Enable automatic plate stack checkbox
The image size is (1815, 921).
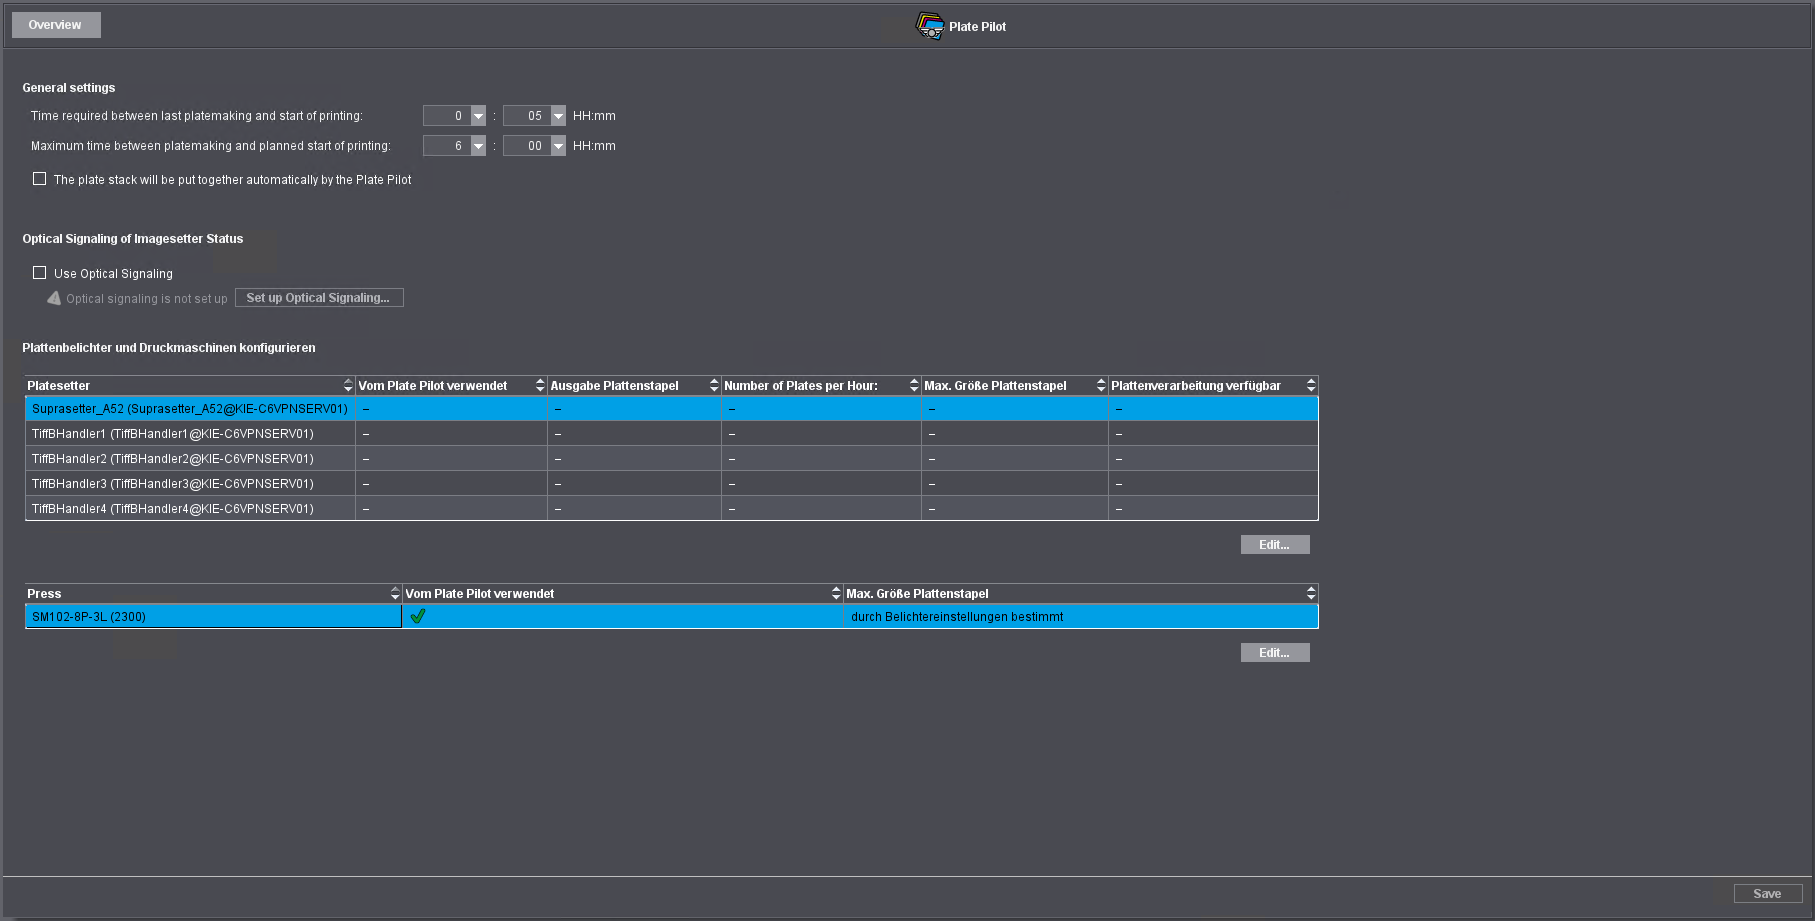click(40, 179)
